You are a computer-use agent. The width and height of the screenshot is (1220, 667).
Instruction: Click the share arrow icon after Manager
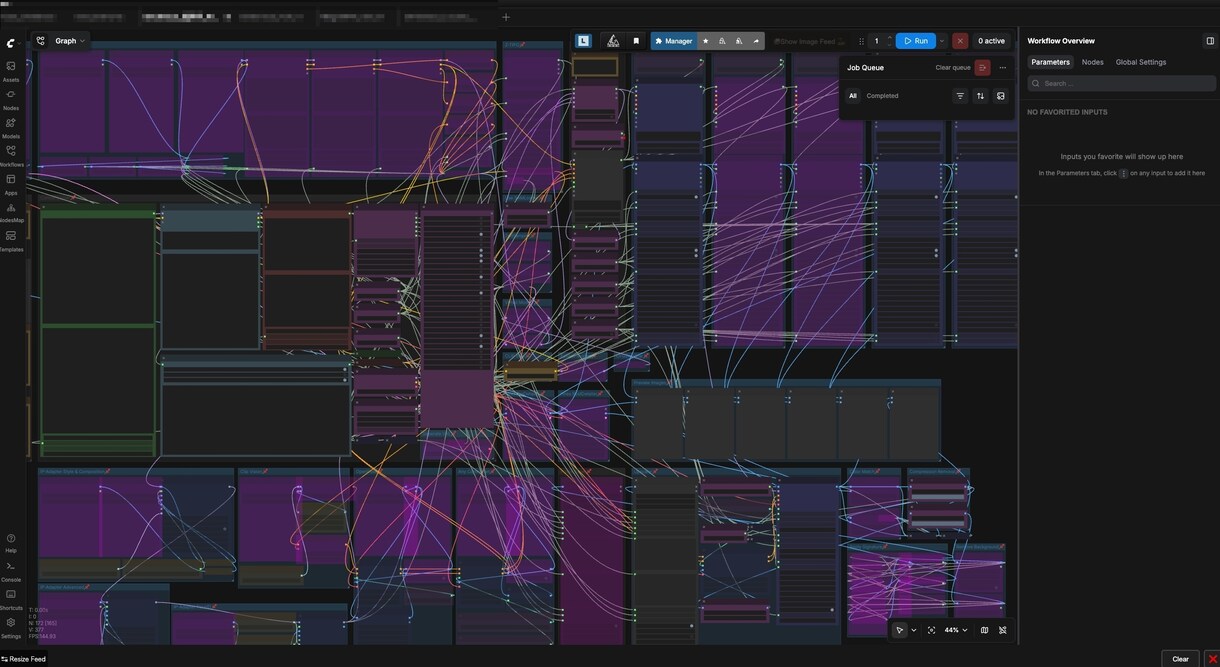click(756, 41)
